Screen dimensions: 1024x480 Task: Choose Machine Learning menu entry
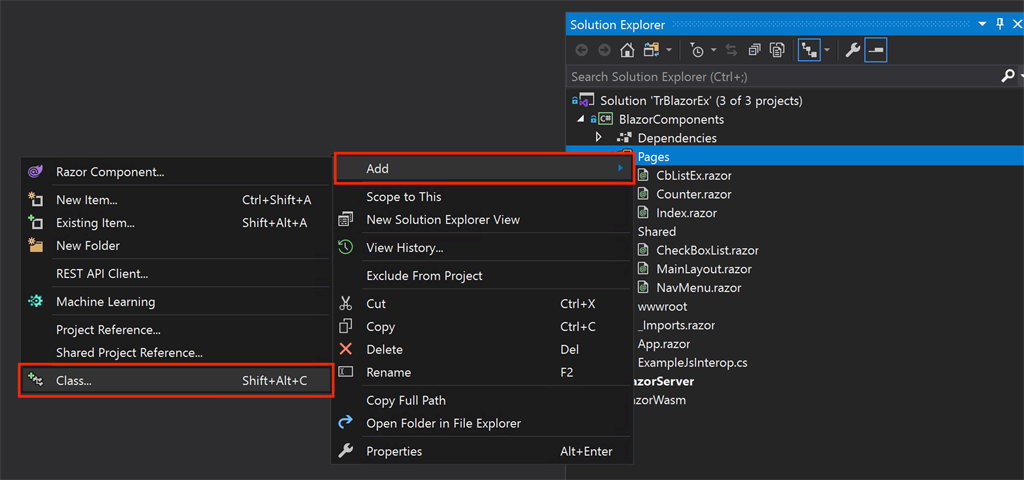click(176, 302)
